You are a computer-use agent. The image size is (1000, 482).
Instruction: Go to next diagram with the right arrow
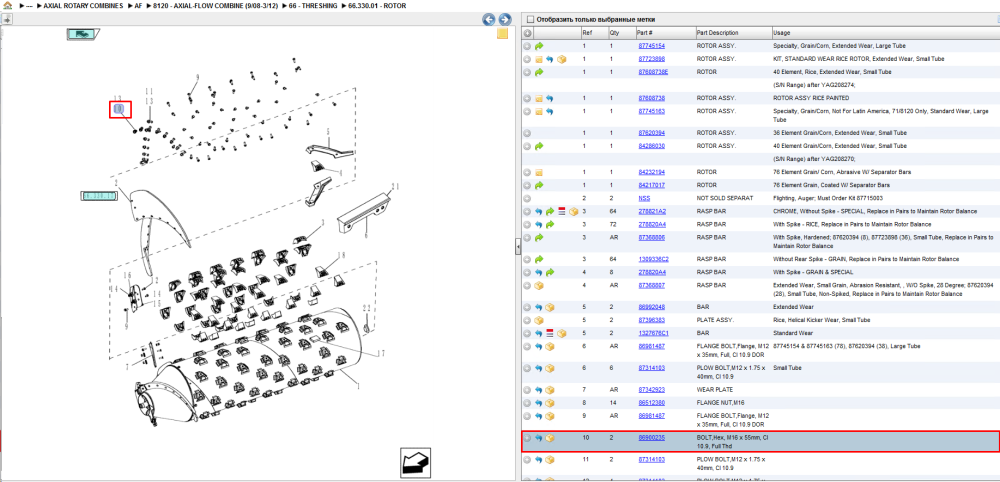(x=504, y=19)
